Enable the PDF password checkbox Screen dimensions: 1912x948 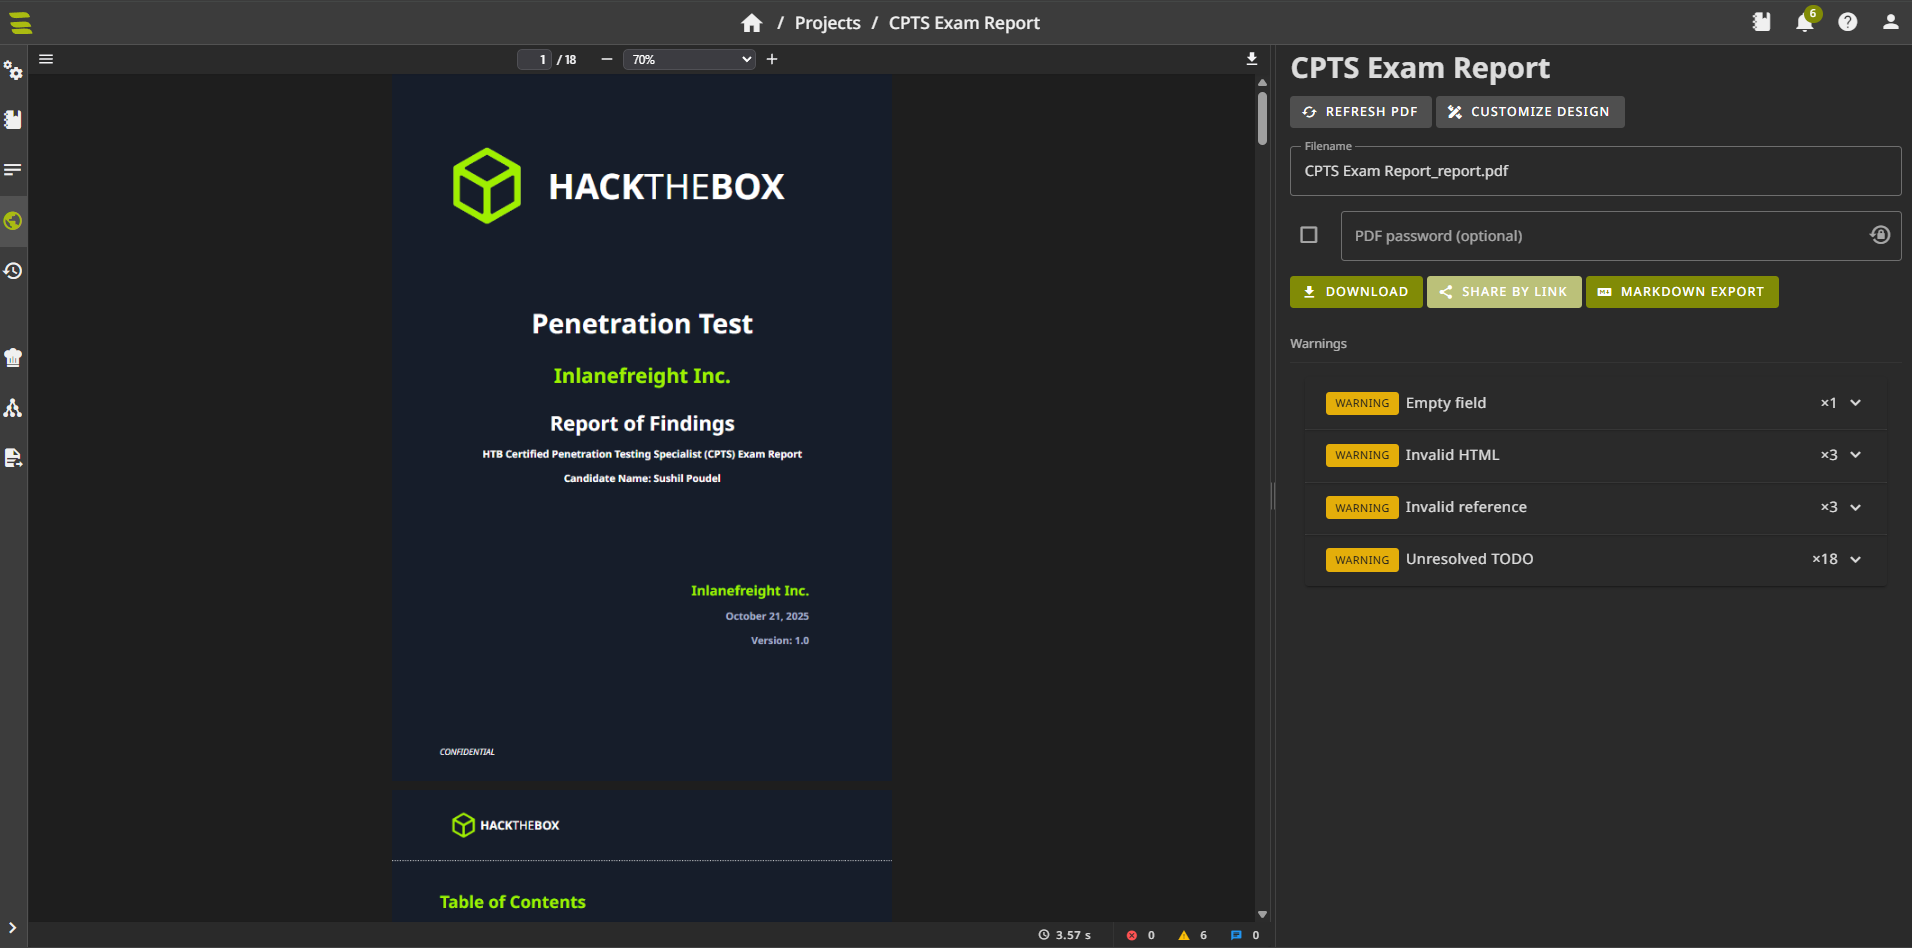pos(1308,235)
